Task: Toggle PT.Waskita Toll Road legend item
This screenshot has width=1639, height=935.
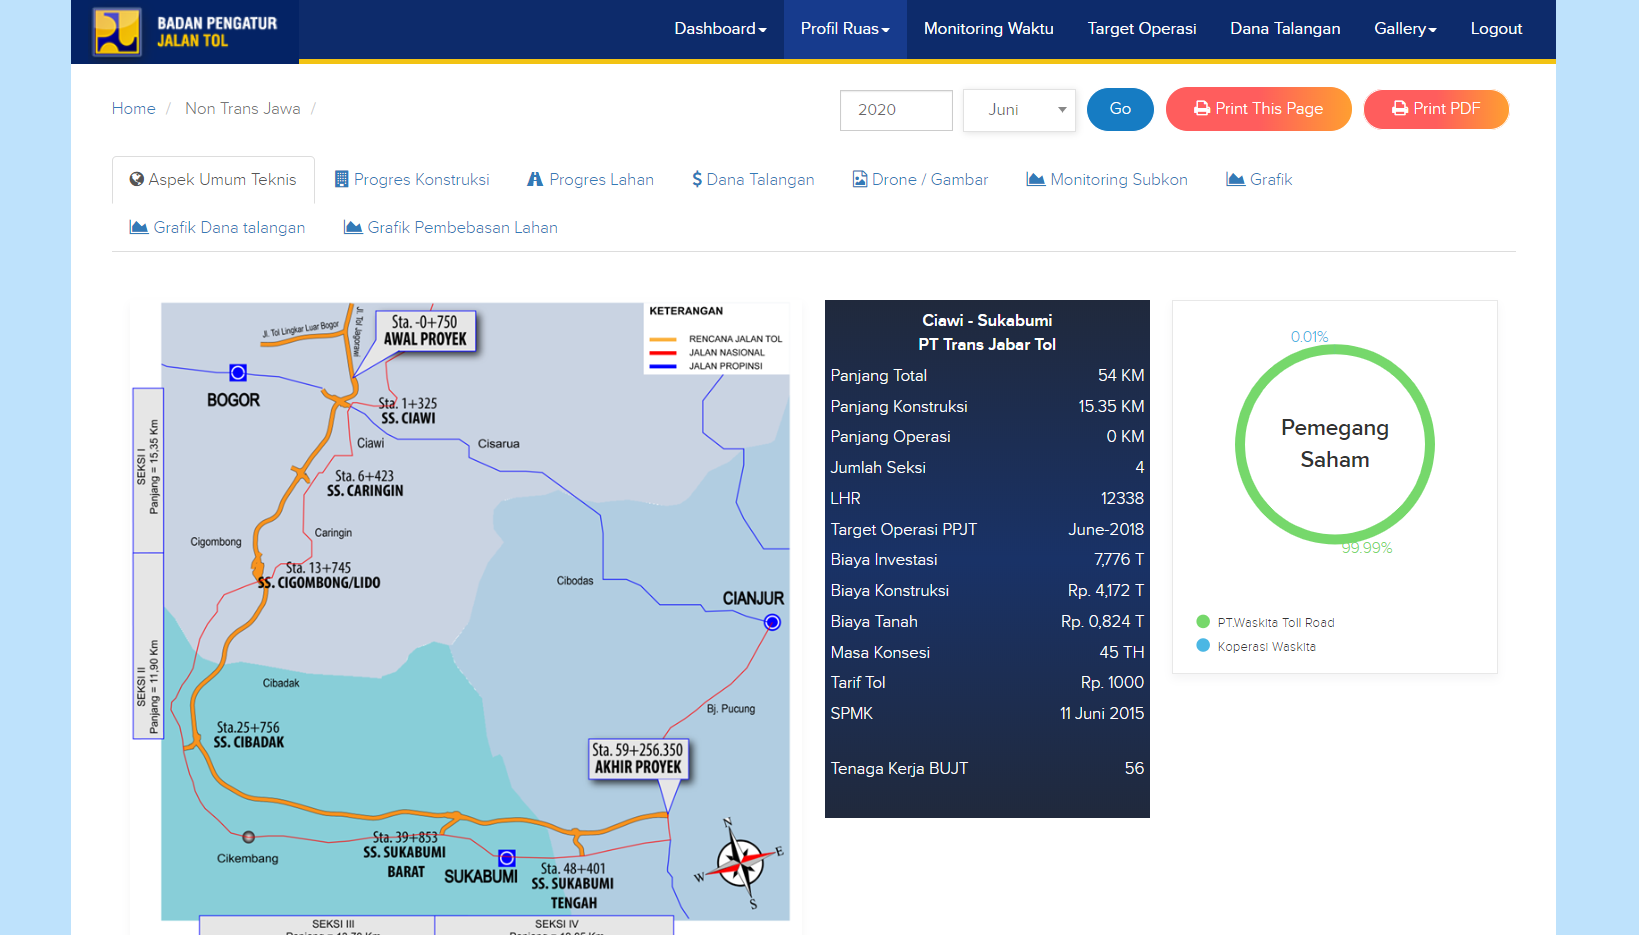Action: tap(1266, 622)
